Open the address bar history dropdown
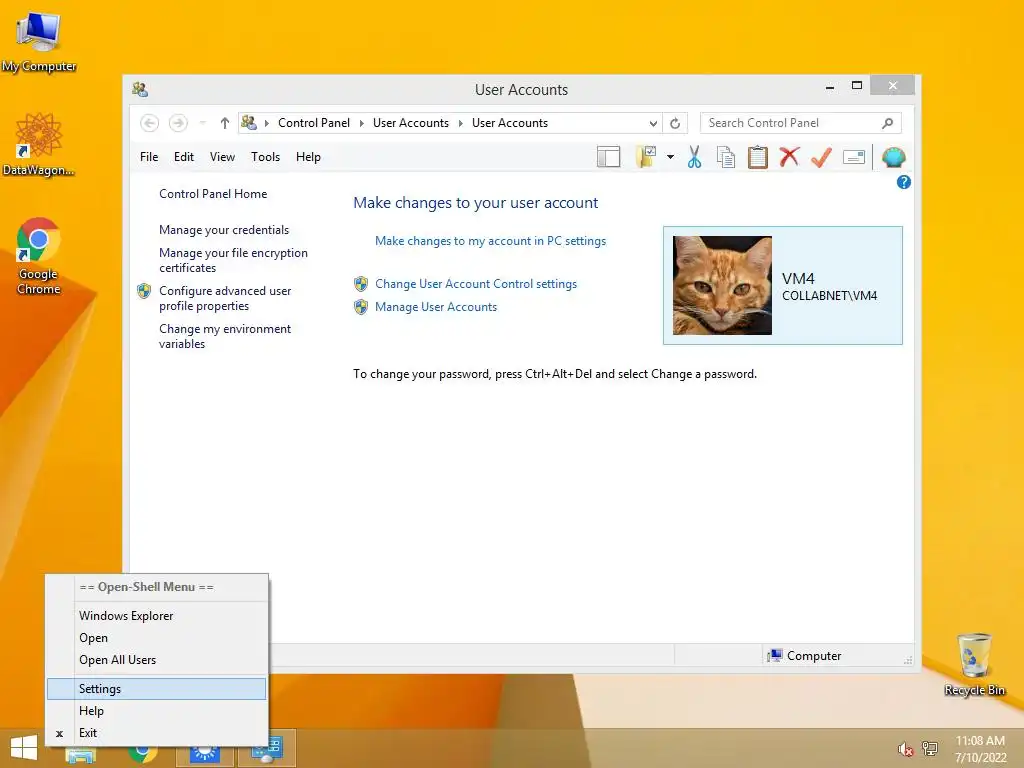 tap(653, 123)
